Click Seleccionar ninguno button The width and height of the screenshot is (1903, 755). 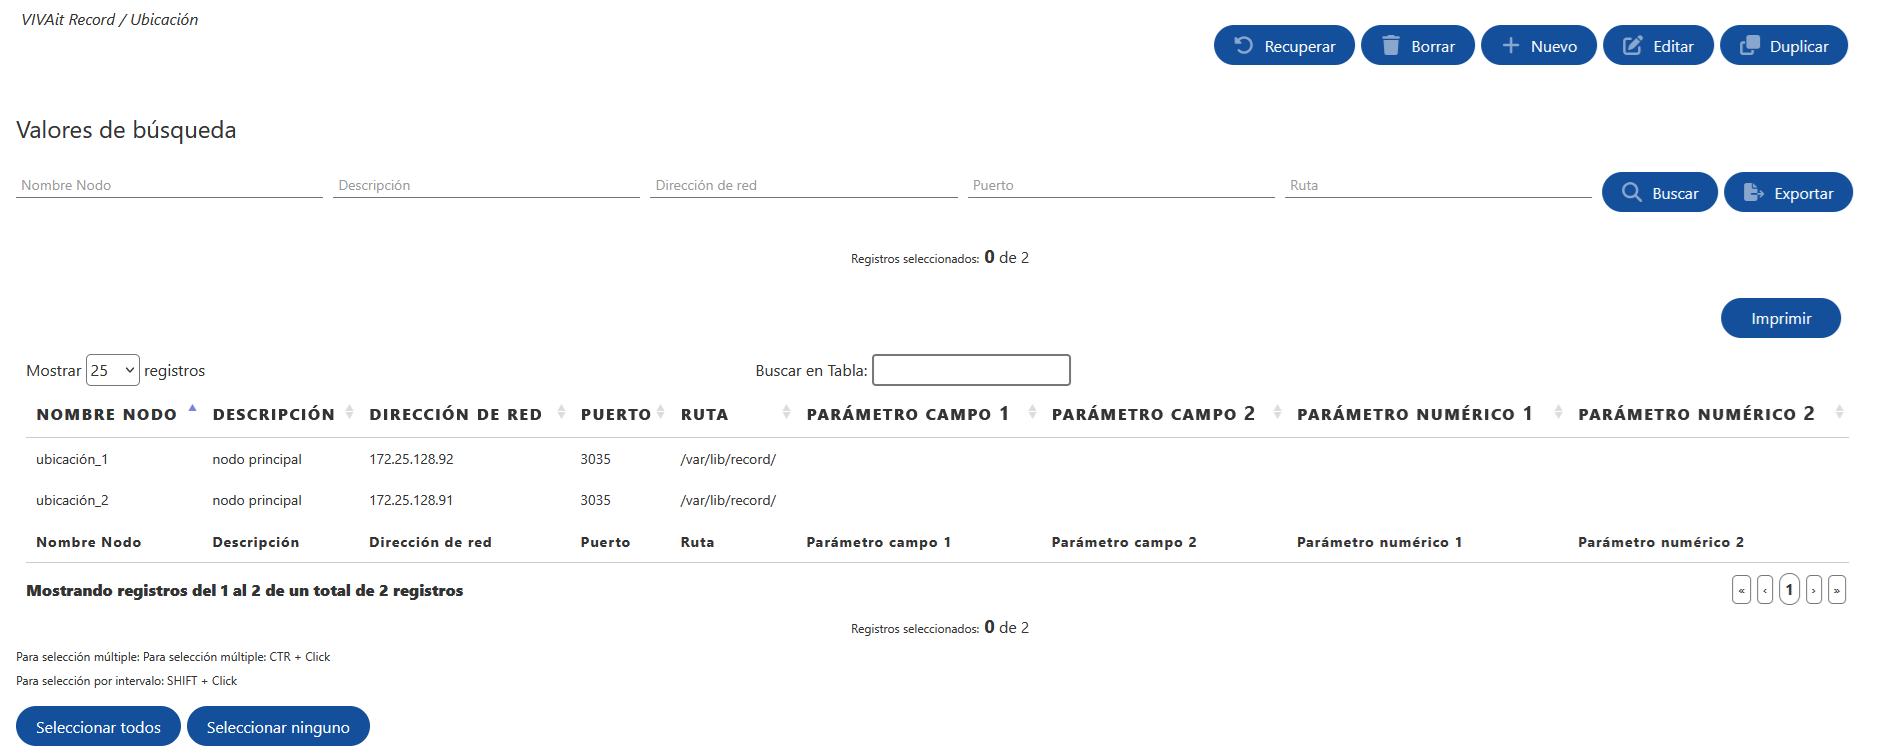[278, 727]
